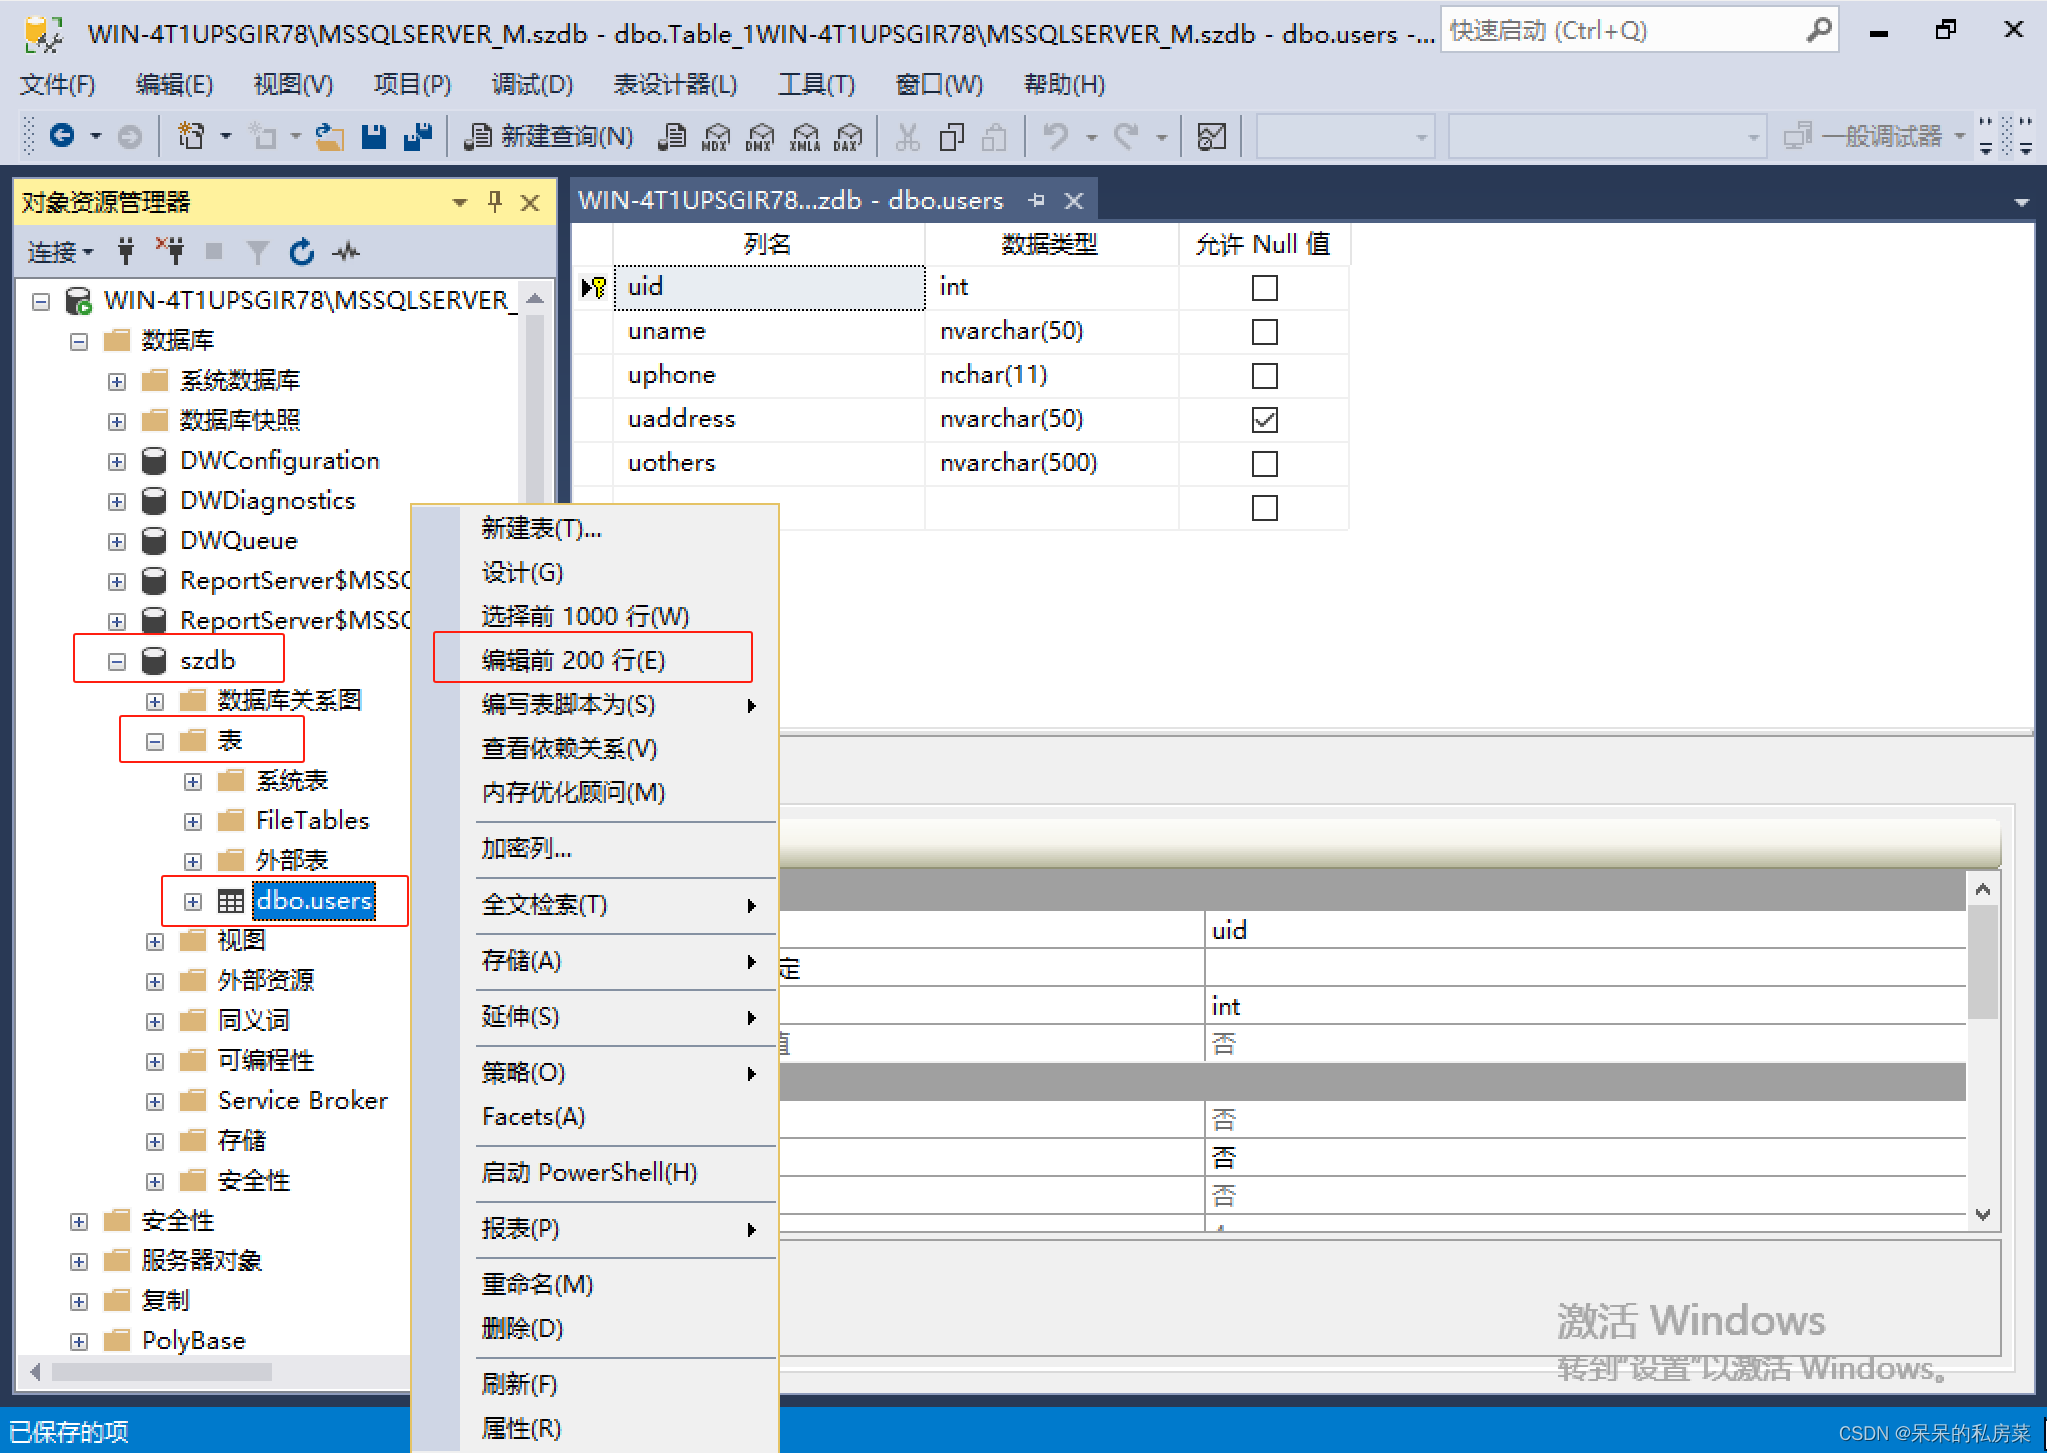Open the 连接 (Connect) dropdown
The width and height of the screenshot is (2047, 1453).
60,252
